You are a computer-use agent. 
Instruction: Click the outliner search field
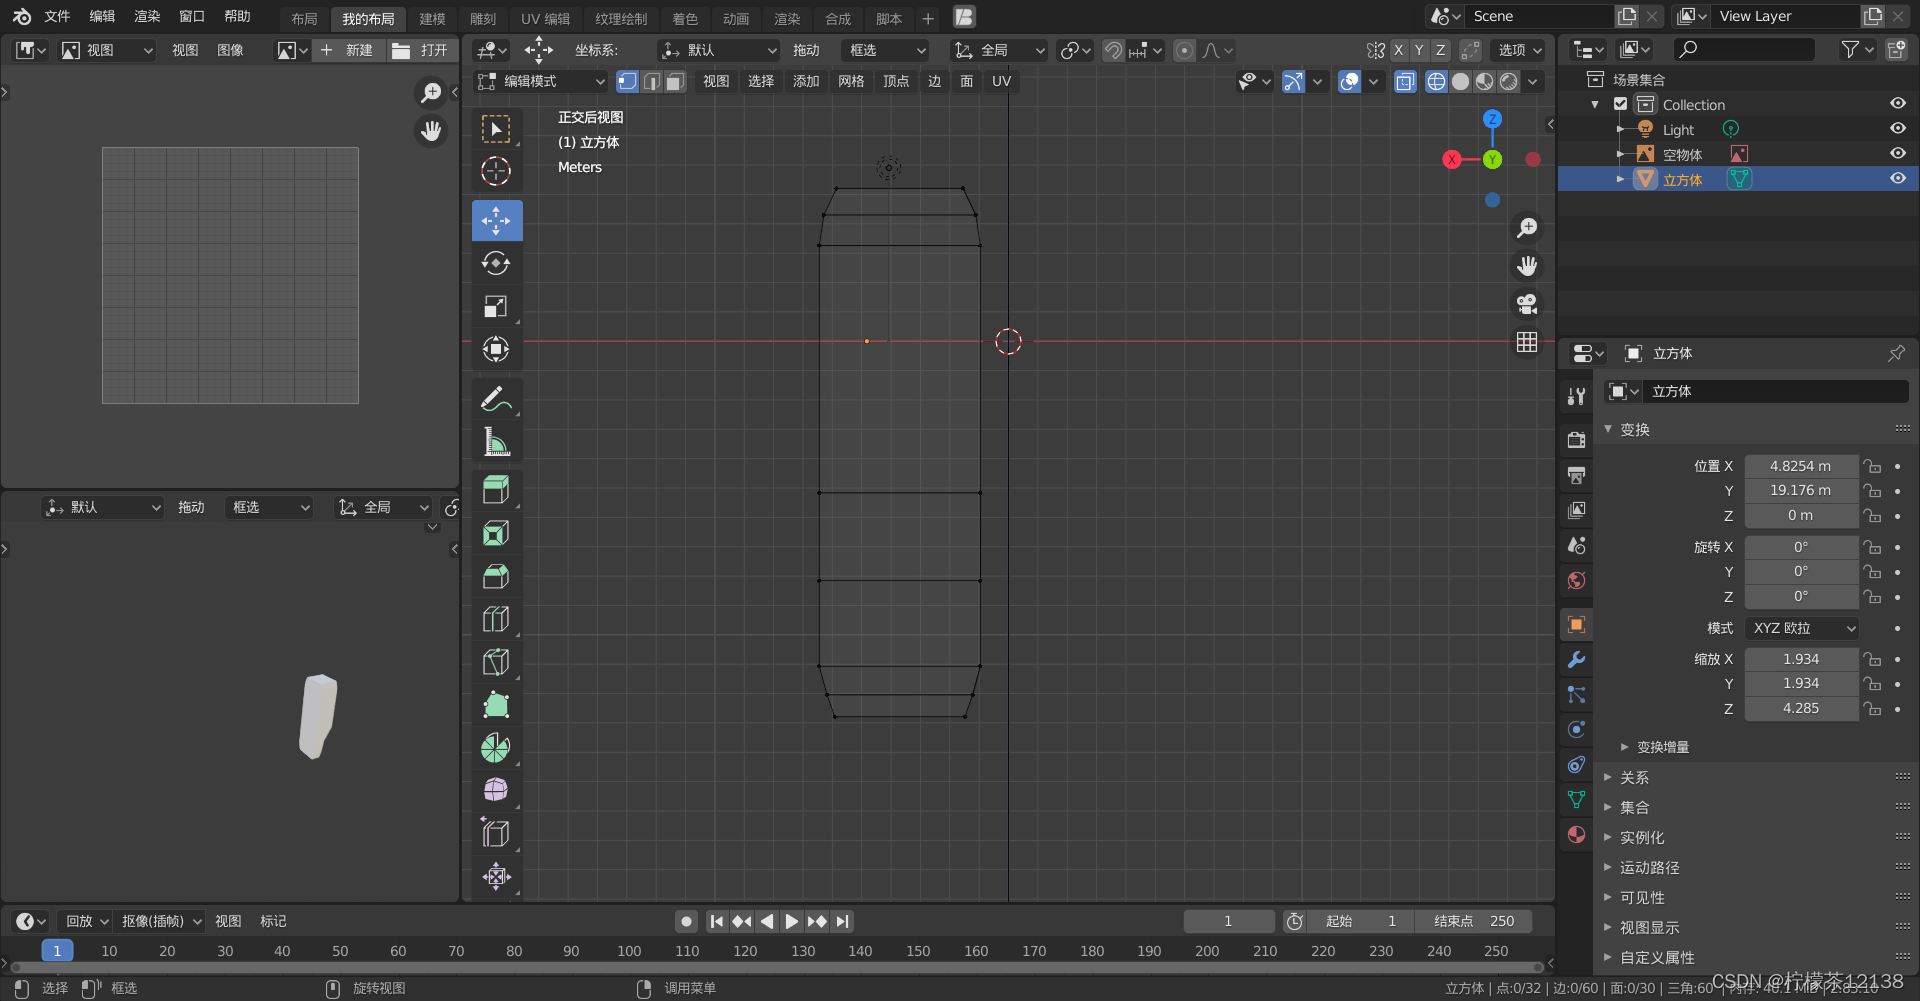1745,49
